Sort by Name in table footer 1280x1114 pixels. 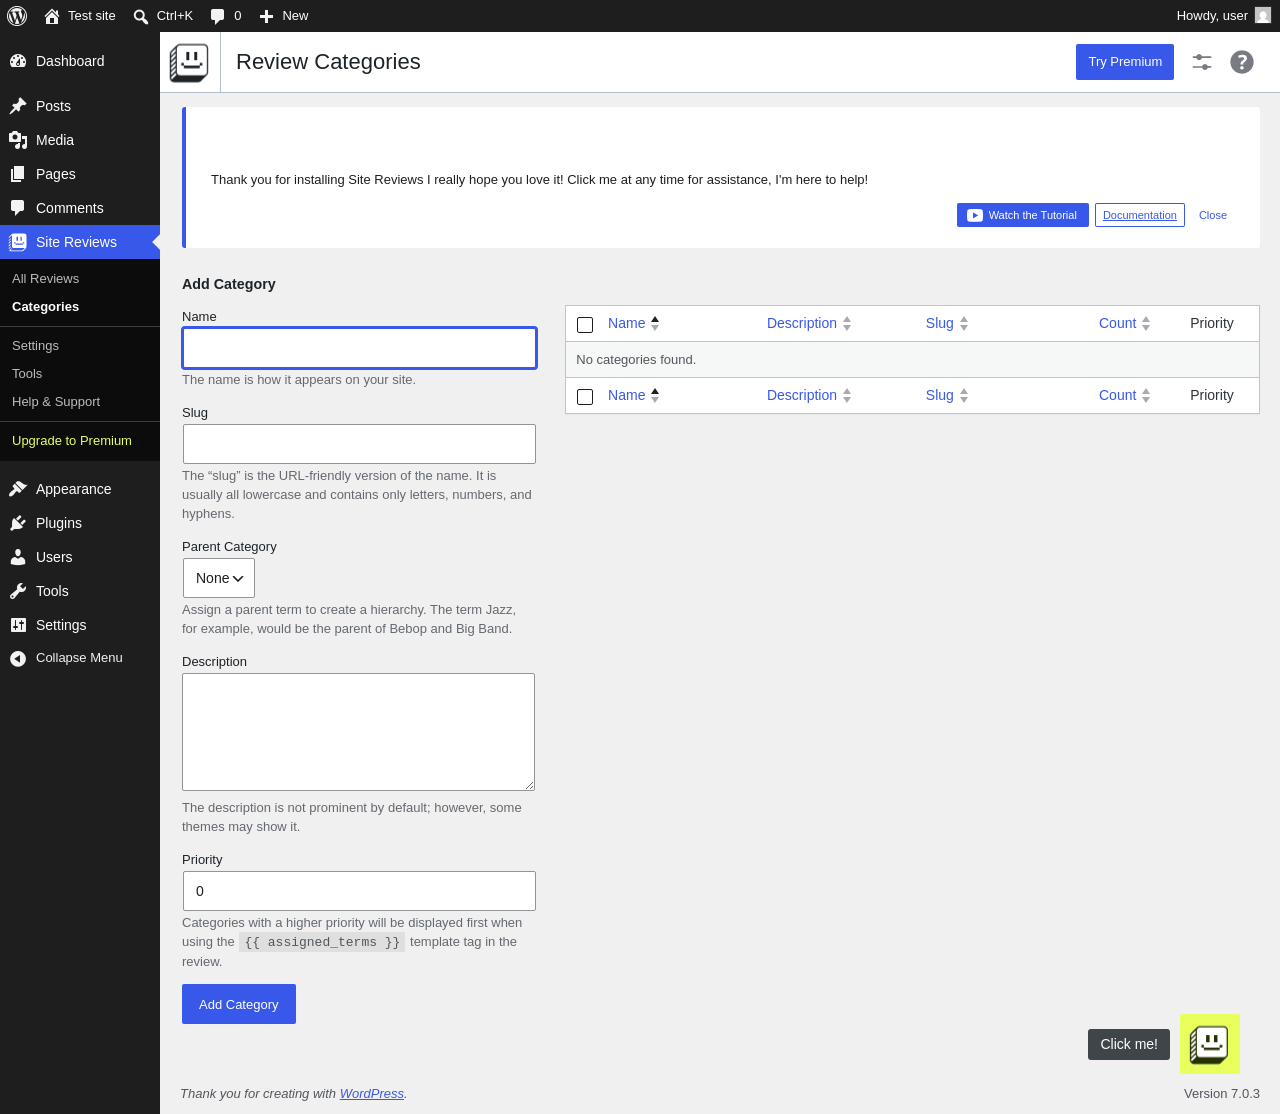(x=634, y=395)
